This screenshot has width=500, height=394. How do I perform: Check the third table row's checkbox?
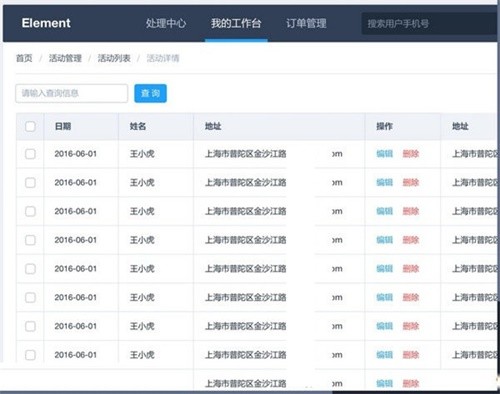(x=30, y=211)
